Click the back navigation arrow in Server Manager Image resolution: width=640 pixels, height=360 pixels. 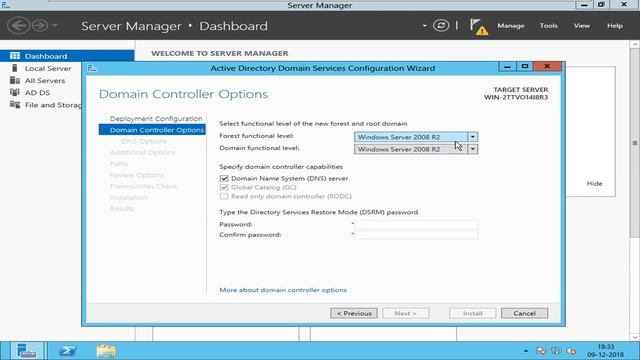pos(18,25)
